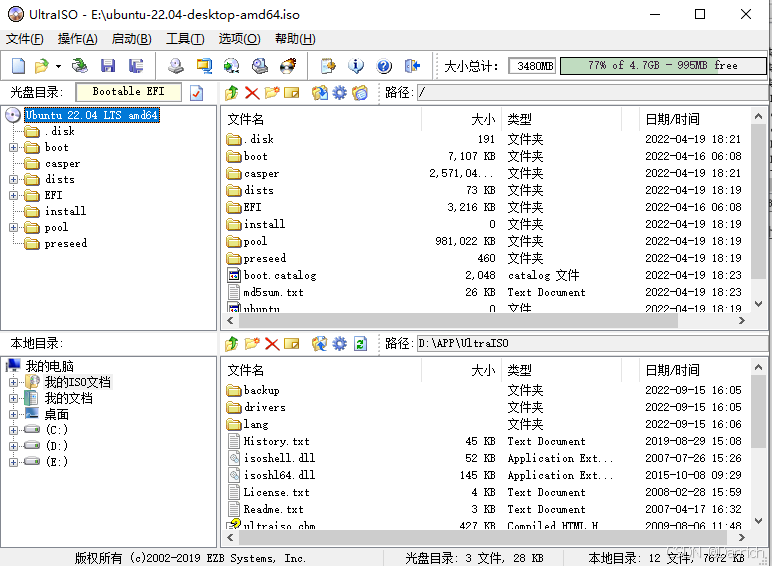
Task: Select casper folder in disc tree
Action: [x=62, y=163]
